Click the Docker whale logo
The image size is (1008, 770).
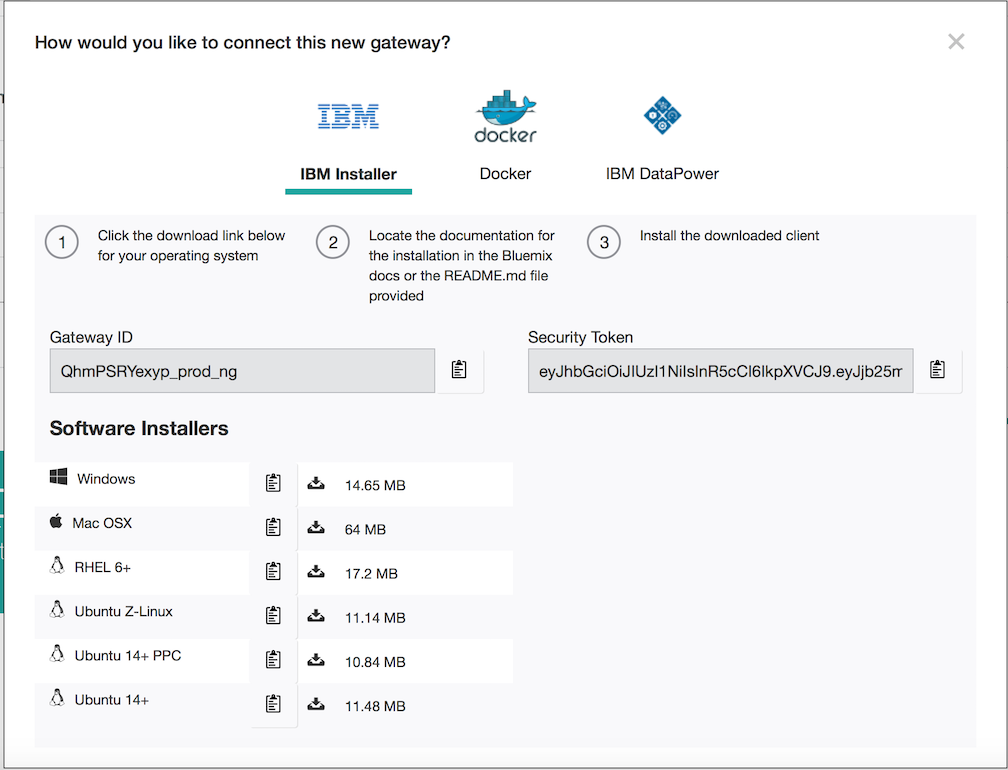coord(505,116)
